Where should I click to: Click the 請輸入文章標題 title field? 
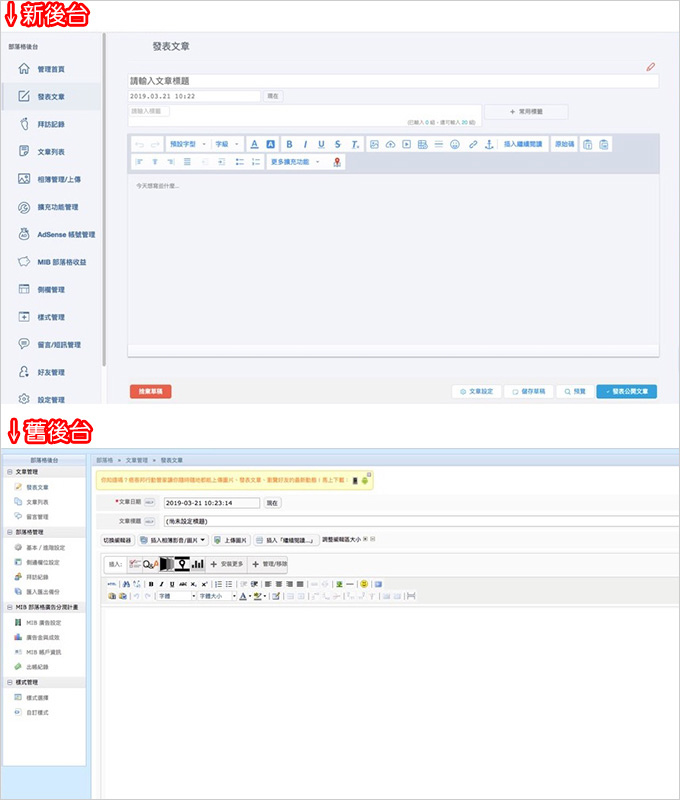pyautogui.click(x=393, y=81)
